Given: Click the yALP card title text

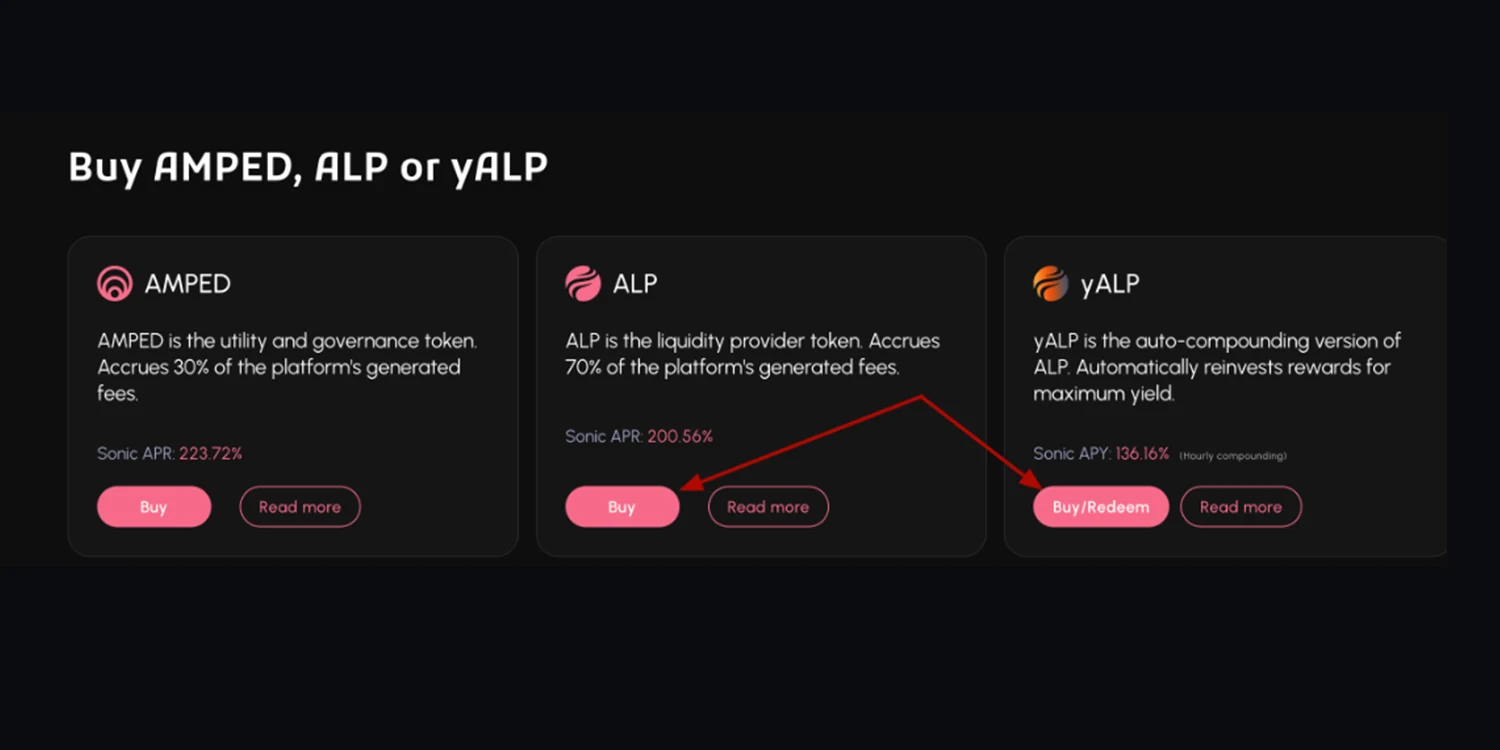Looking at the screenshot, I should [x=1110, y=284].
